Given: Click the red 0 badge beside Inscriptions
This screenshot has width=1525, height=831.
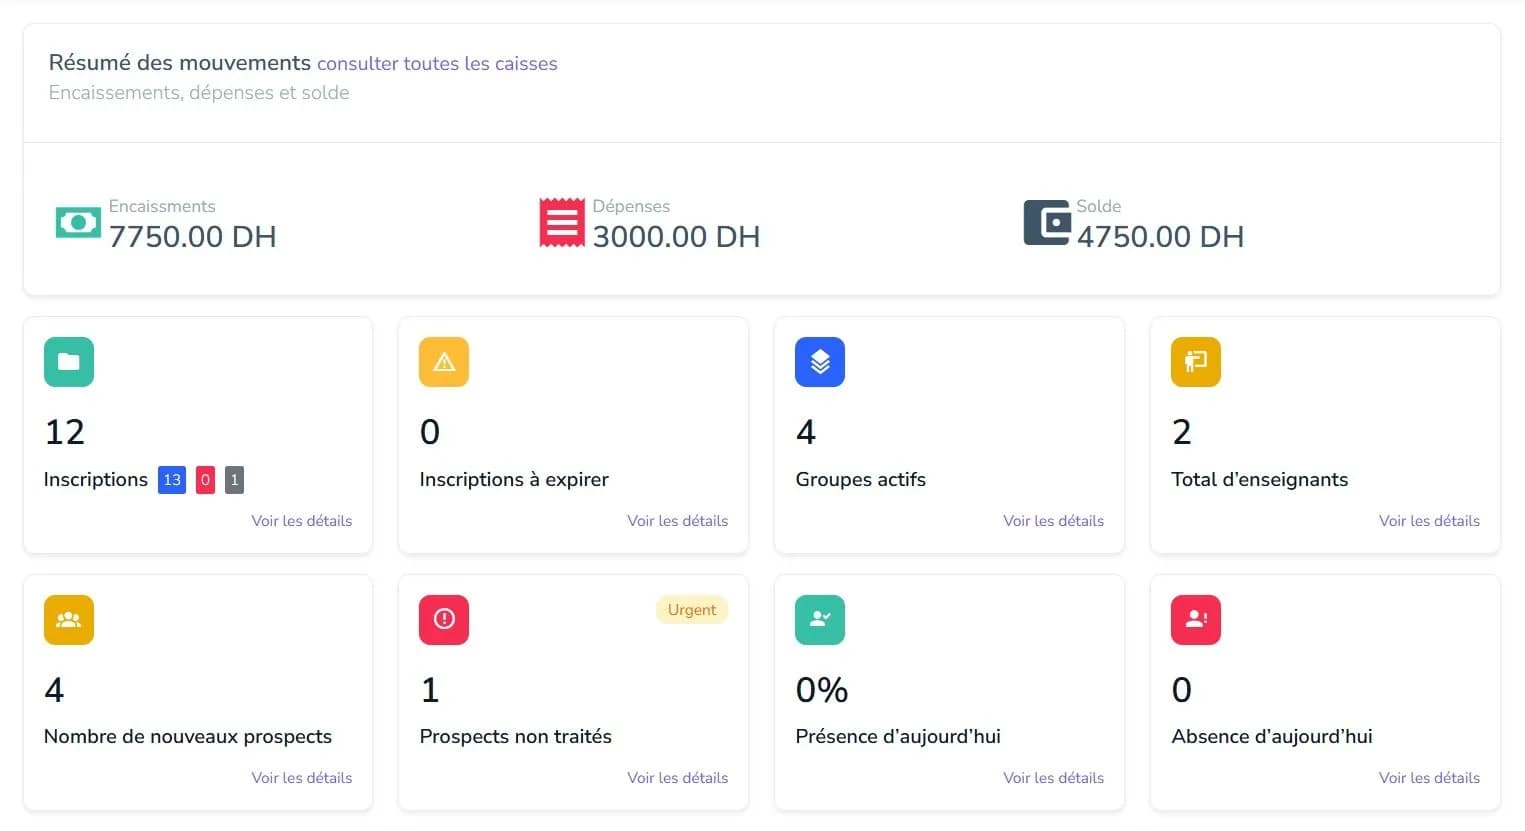Looking at the screenshot, I should 205,480.
